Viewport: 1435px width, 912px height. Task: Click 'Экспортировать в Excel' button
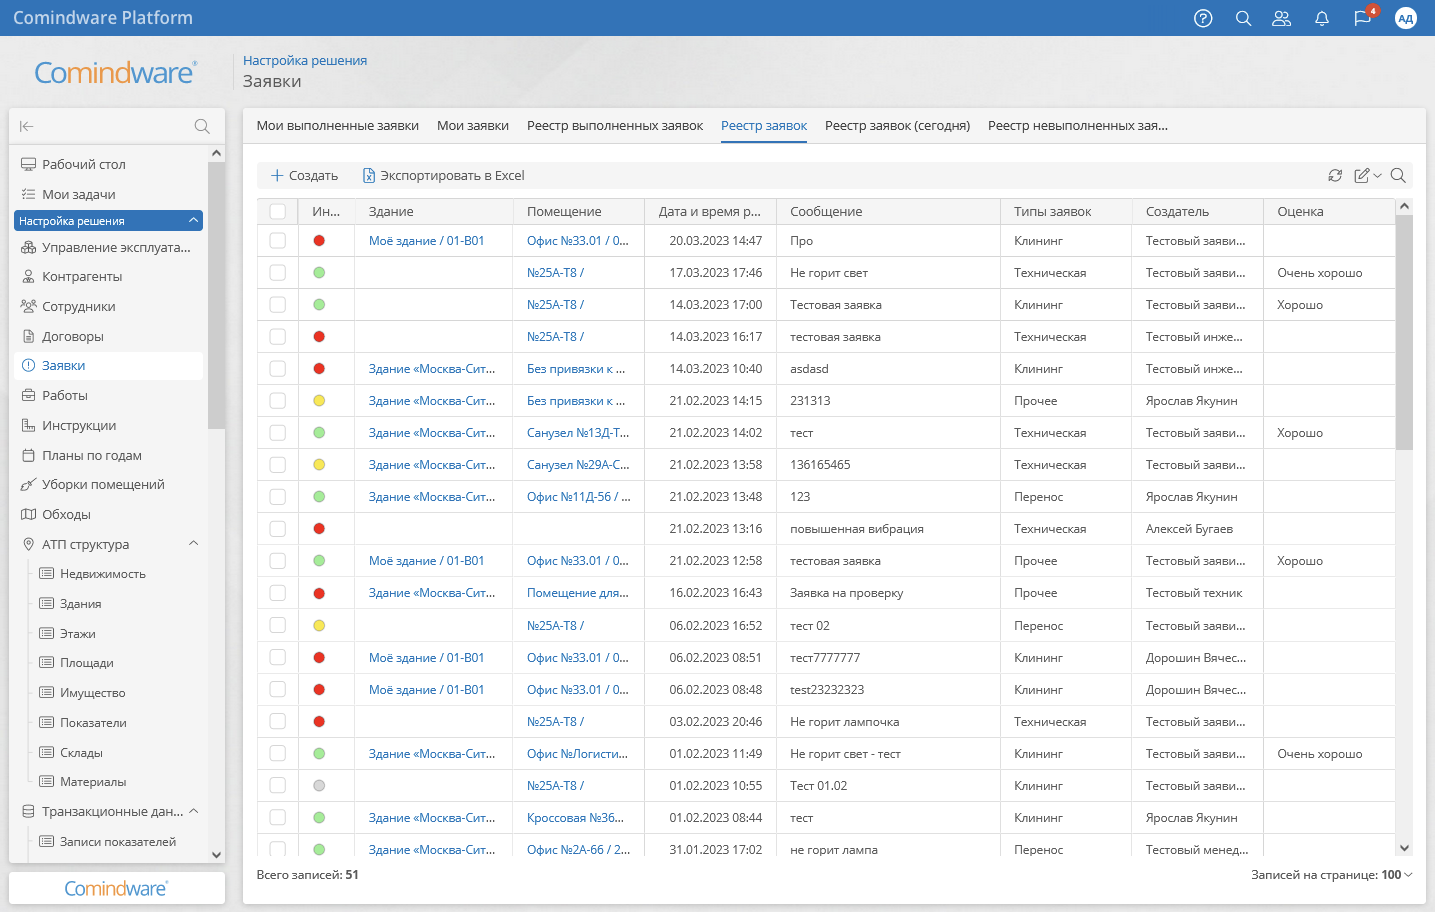(443, 175)
